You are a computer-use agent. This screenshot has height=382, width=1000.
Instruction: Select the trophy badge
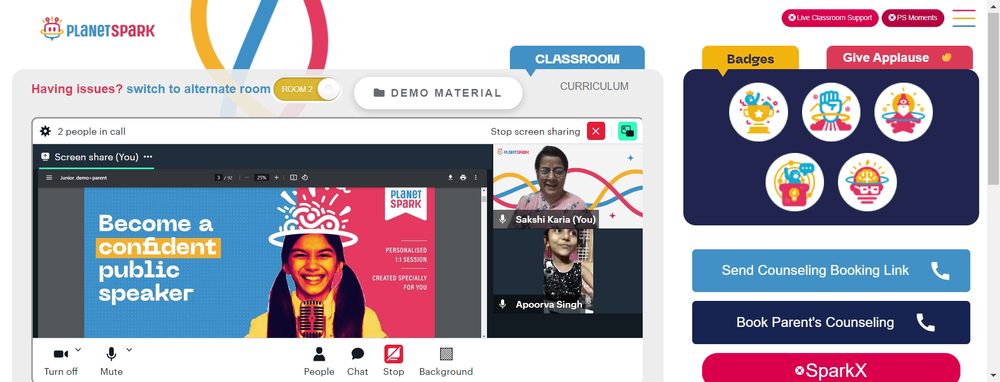pyautogui.click(x=758, y=112)
